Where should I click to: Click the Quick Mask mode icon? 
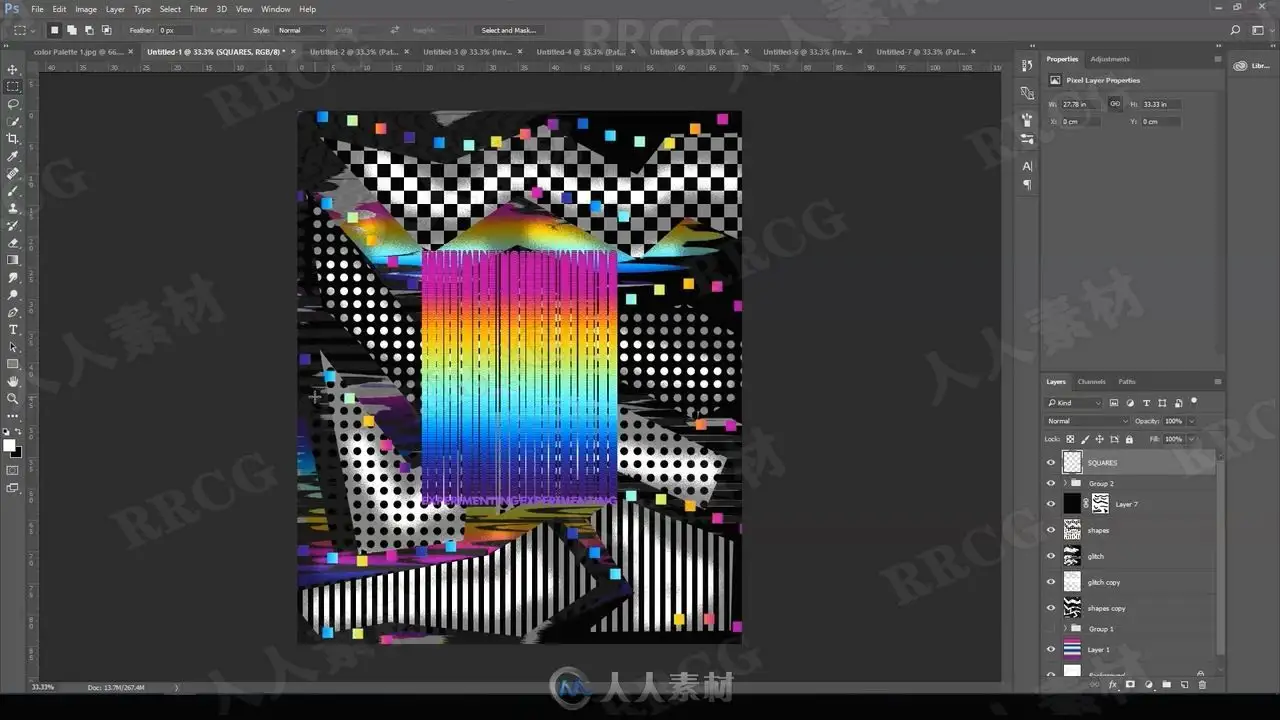(x=13, y=470)
